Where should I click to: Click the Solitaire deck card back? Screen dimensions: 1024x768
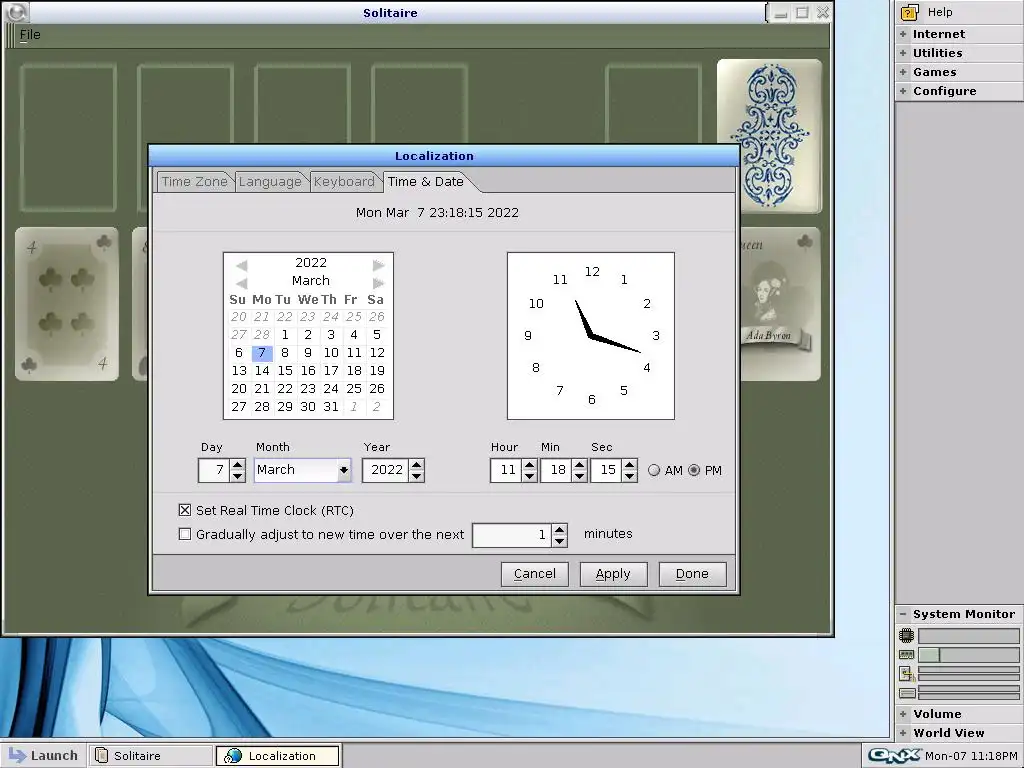pos(769,136)
